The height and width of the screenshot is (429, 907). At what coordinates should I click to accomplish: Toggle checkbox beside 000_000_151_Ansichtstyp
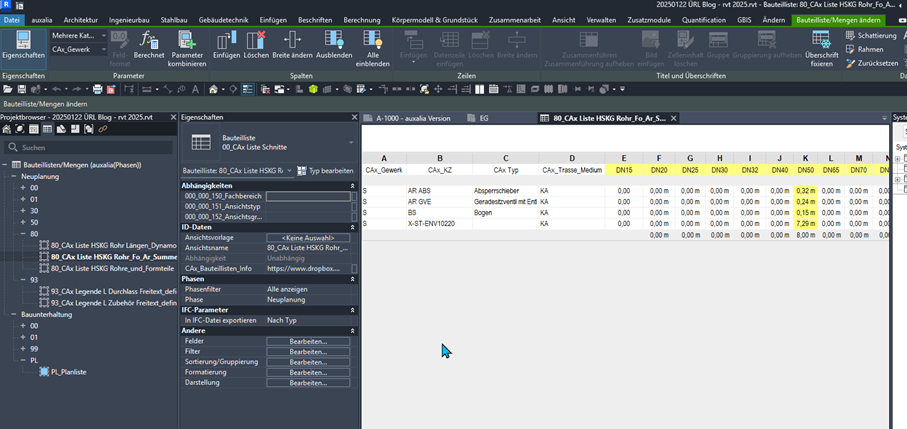click(x=354, y=206)
